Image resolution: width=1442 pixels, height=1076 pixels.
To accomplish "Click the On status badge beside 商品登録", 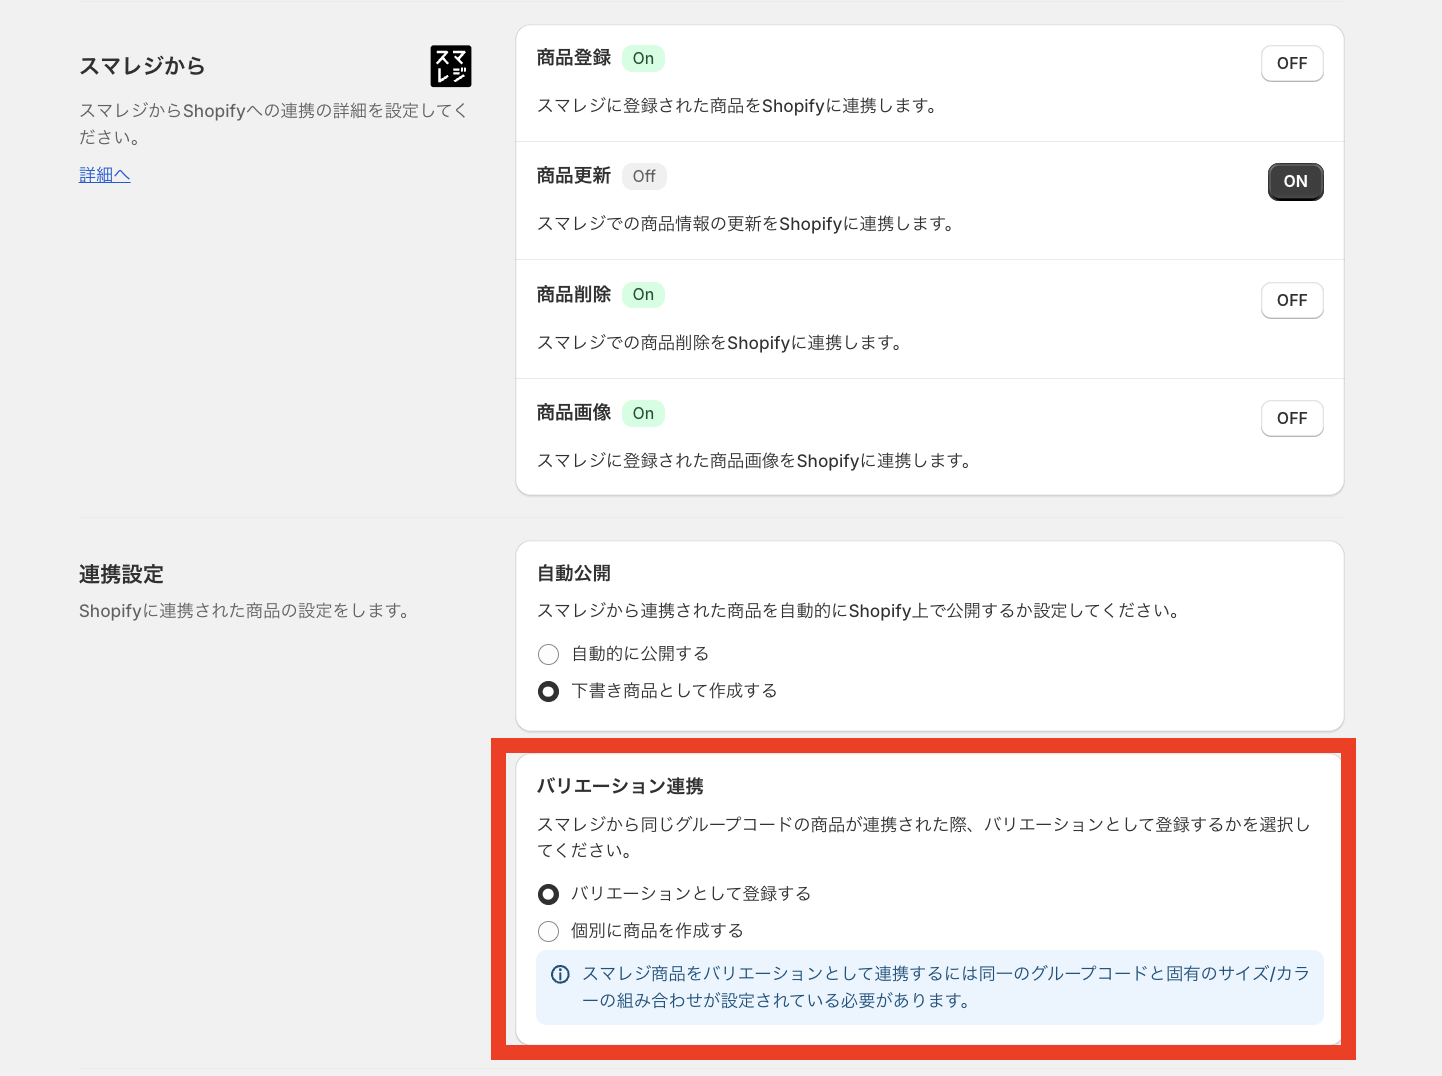I will tap(643, 58).
